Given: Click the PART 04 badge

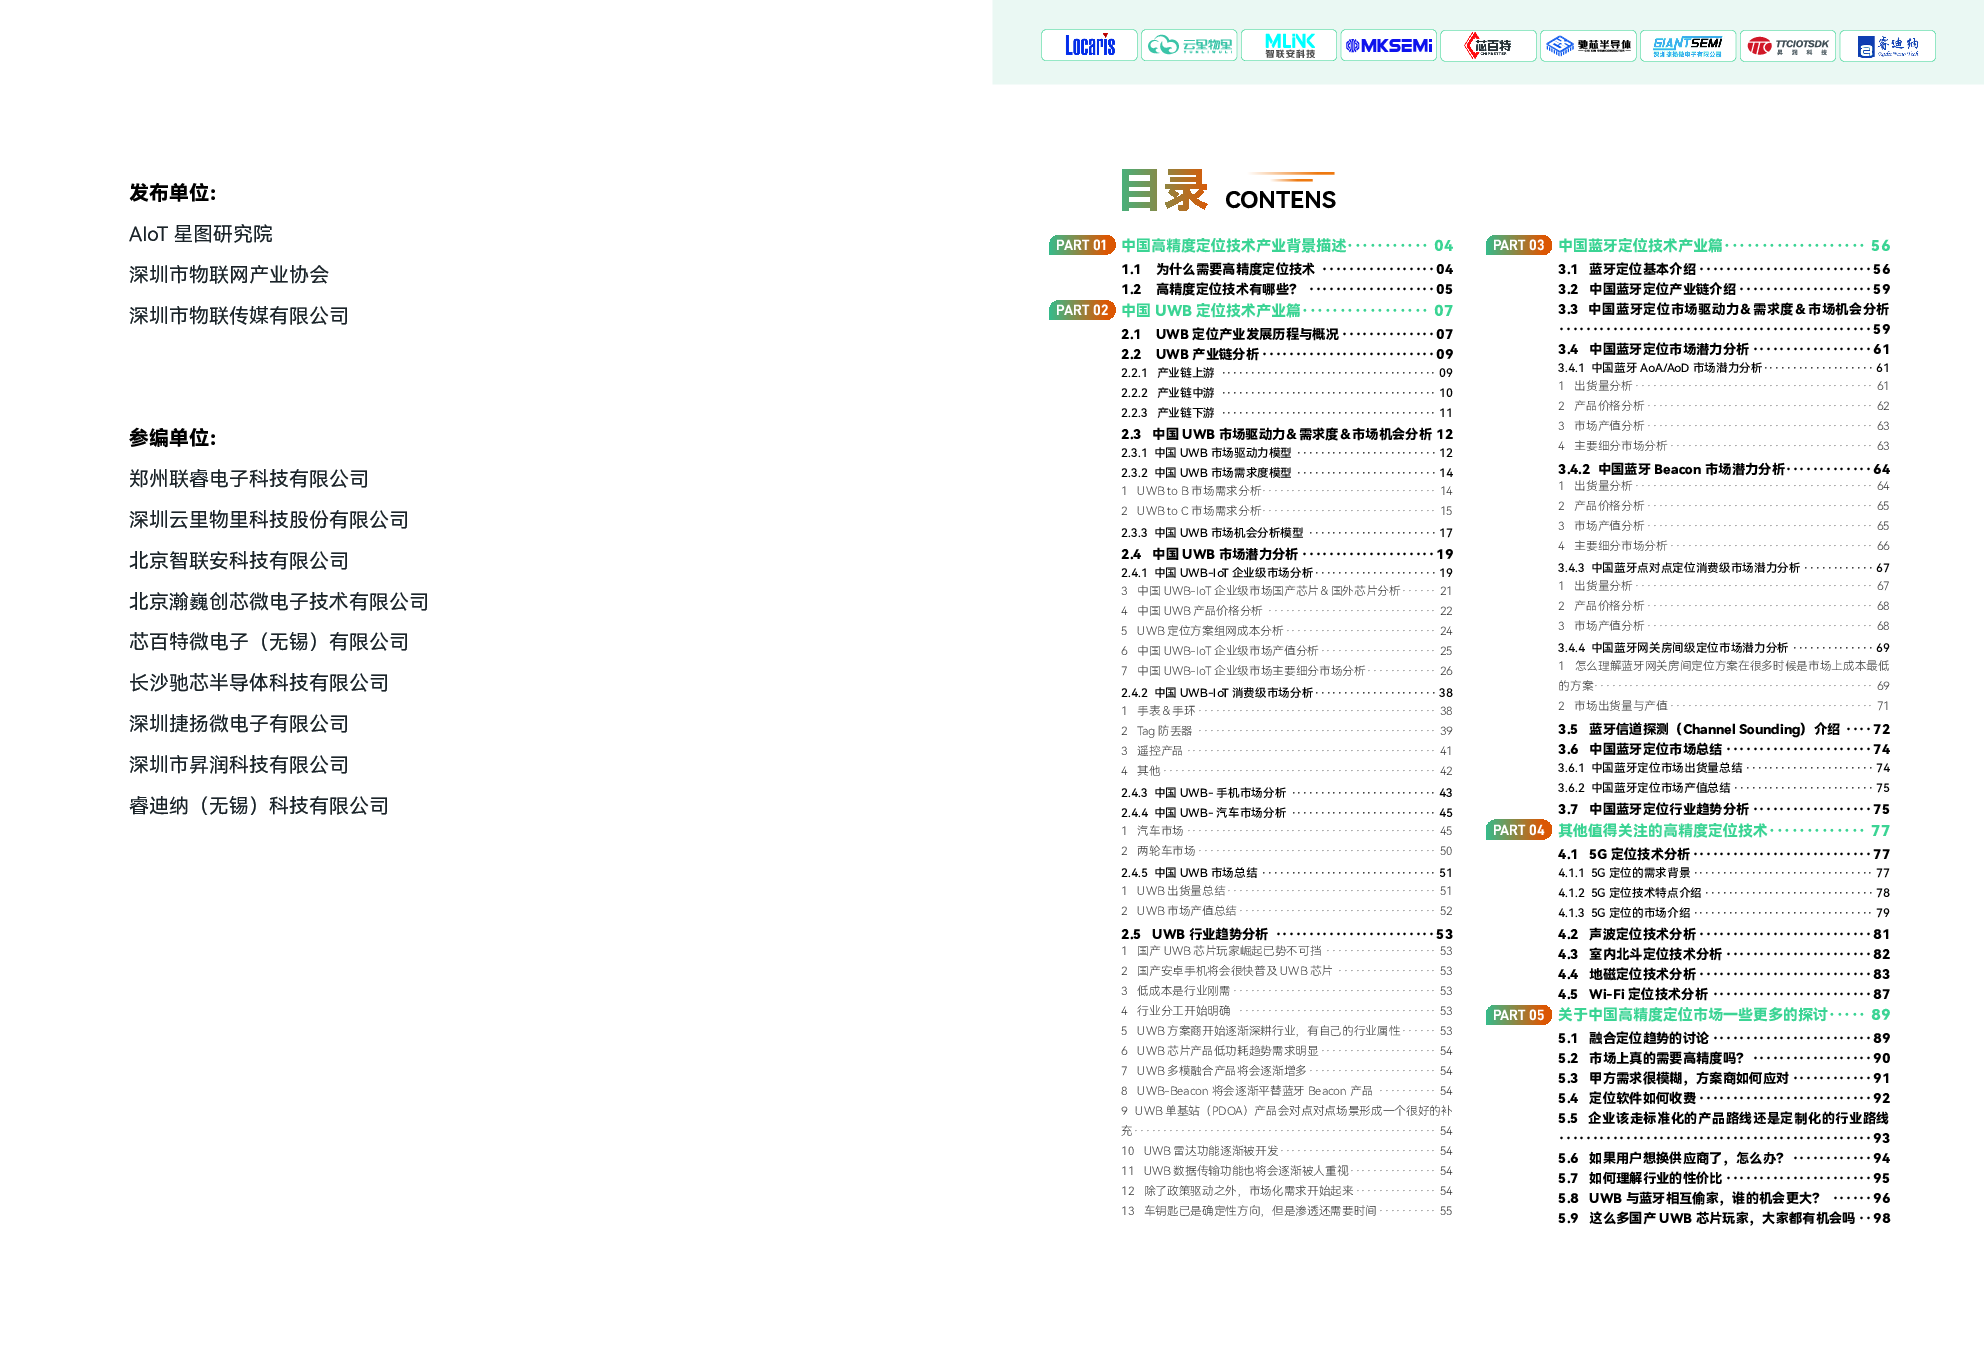Looking at the screenshot, I should pyautogui.click(x=1519, y=830).
